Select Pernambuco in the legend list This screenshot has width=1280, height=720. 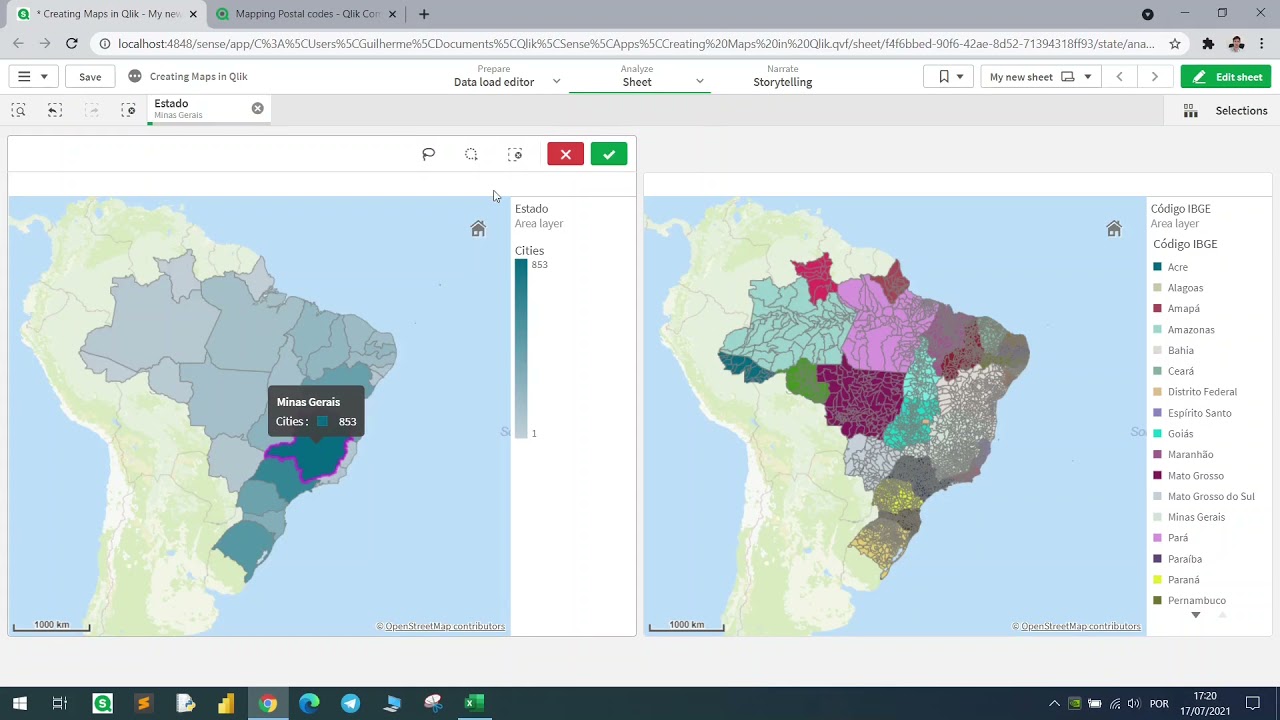(x=1197, y=601)
